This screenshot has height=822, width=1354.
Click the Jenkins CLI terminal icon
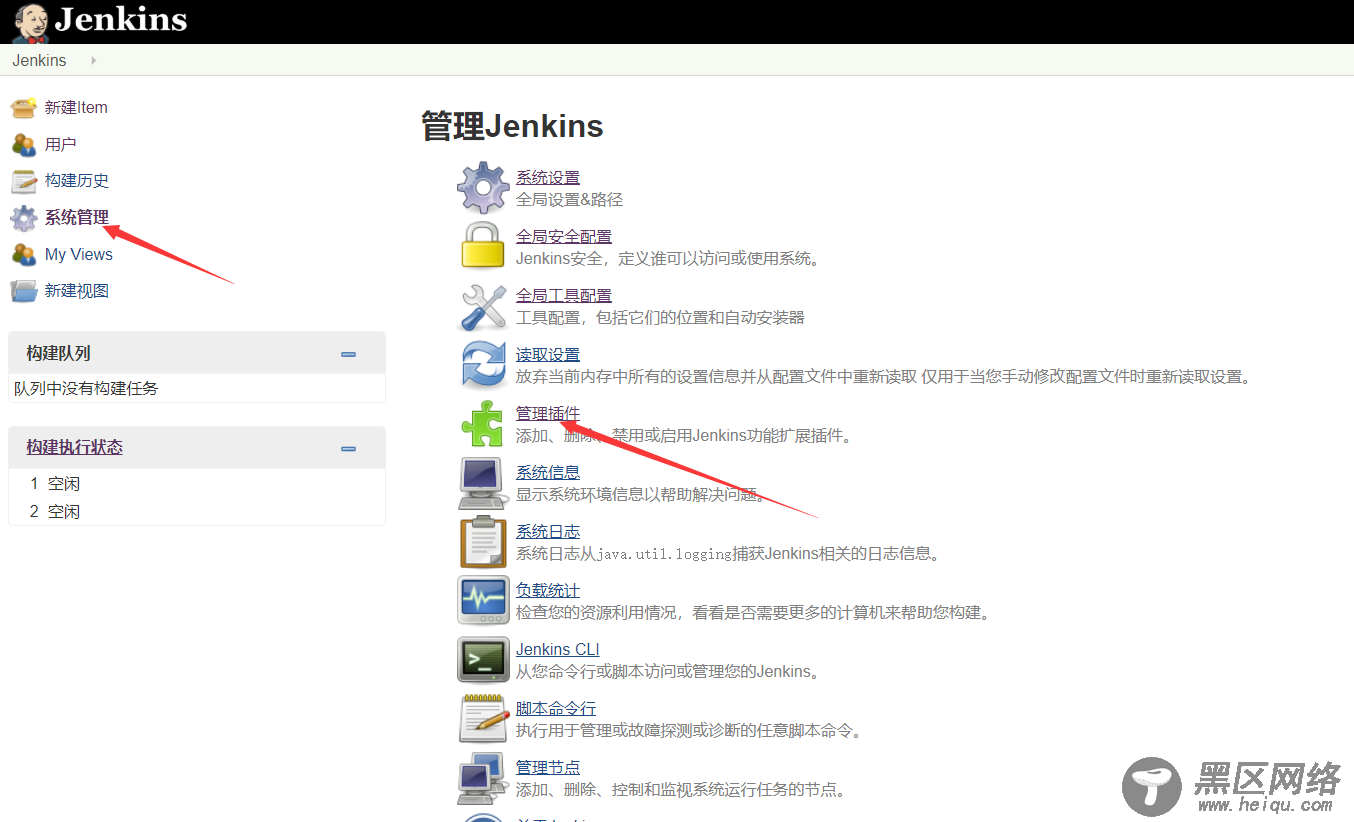pos(483,659)
